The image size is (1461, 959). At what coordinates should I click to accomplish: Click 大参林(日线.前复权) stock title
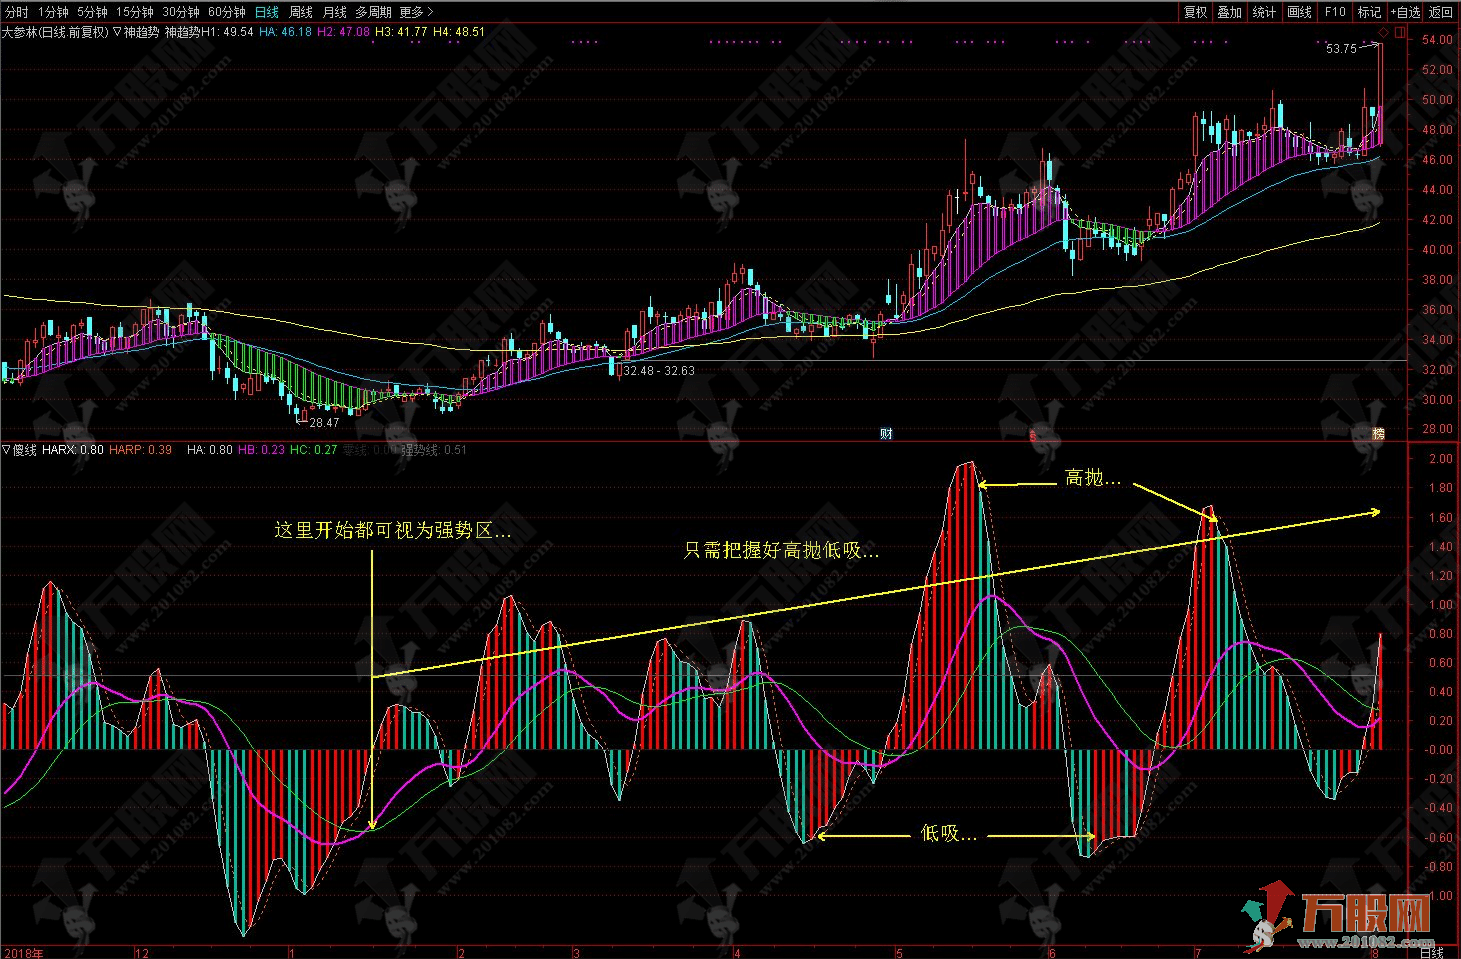55,32
